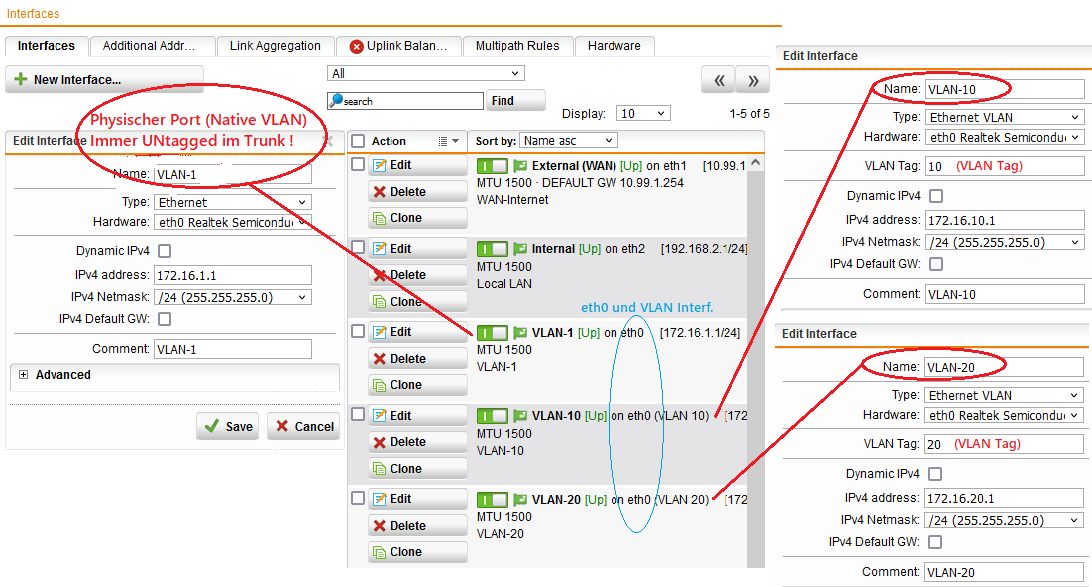Click the flag icon next to External (WAN)
Screen dimensions: 1092x587
pos(520,166)
